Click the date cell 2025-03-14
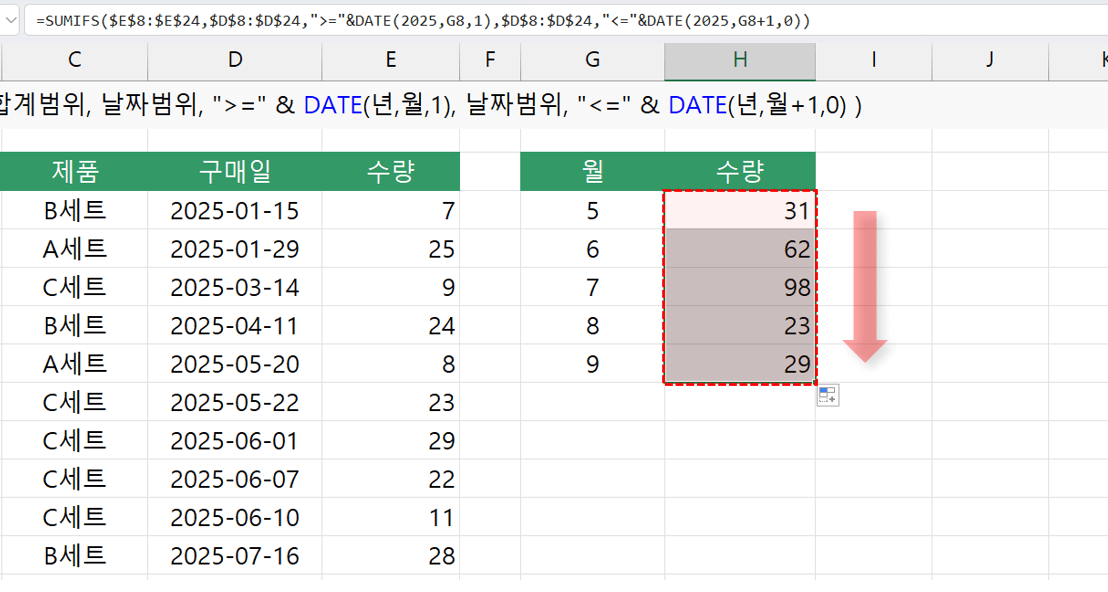 coord(234,288)
